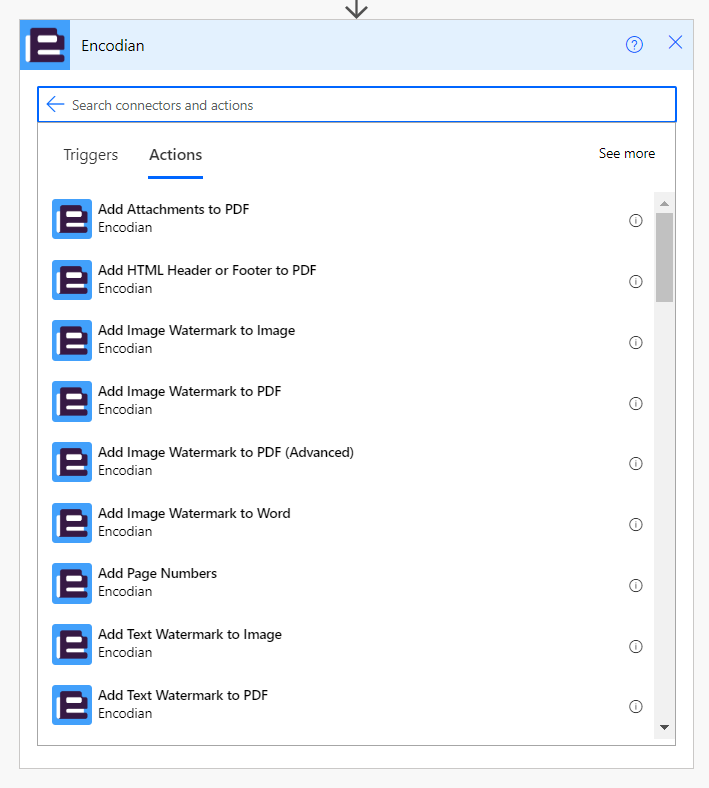Image resolution: width=709 pixels, height=788 pixels.
Task: Click the Add Page Numbers action icon
Action: coord(72,583)
